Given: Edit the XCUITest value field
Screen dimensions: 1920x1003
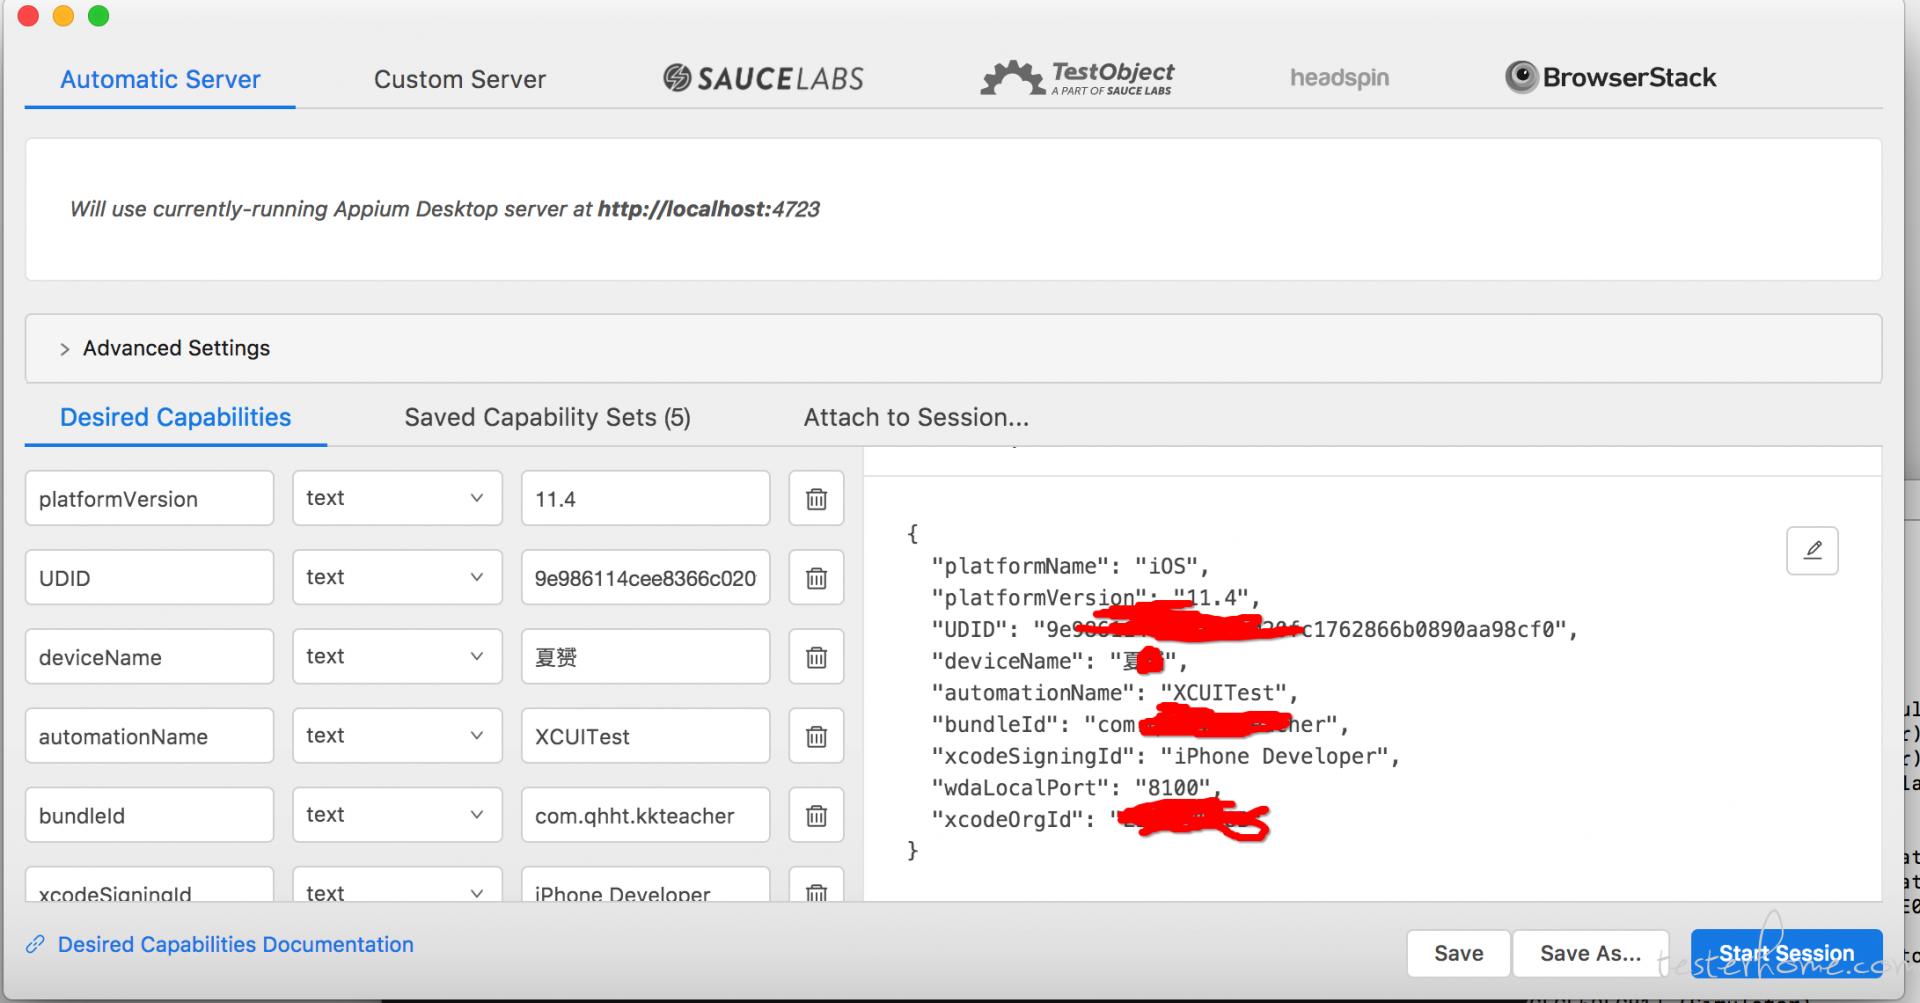Looking at the screenshot, I should pos(645,736).
